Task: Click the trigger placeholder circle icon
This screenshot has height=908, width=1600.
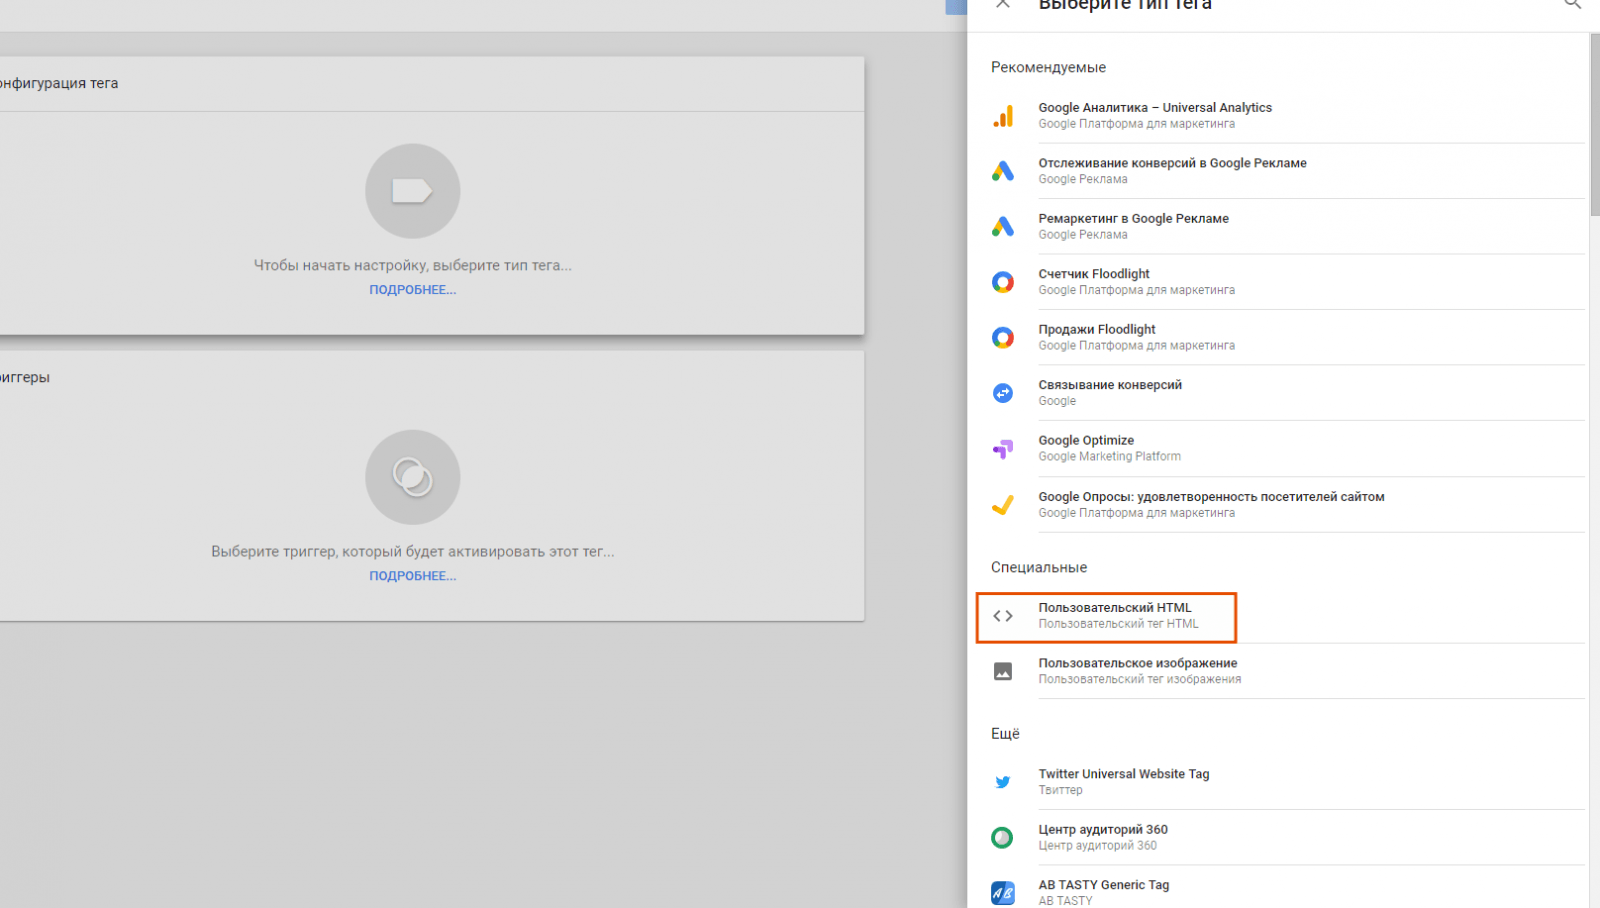Action: [412, 477]
